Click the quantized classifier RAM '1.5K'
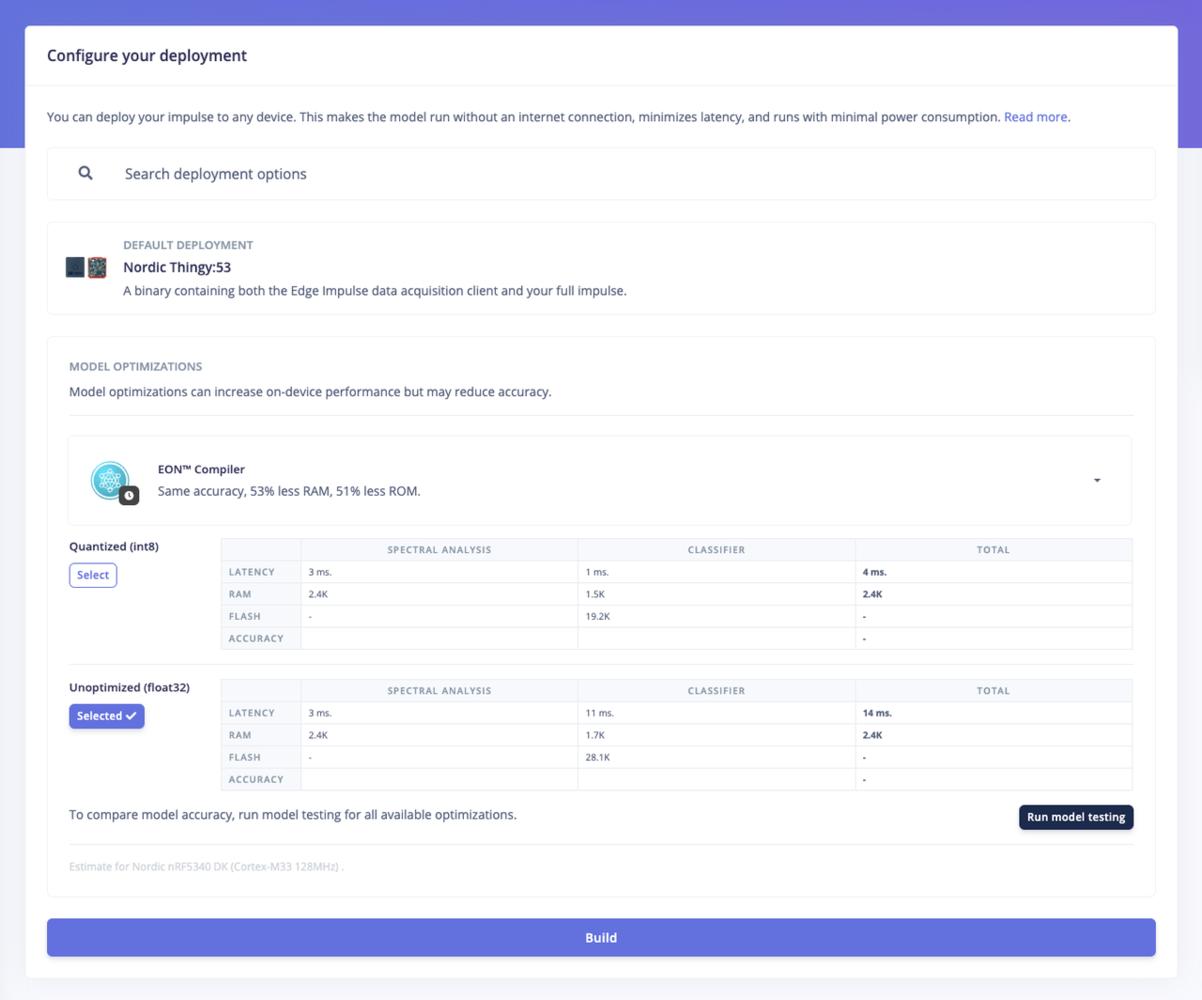This screenshot has height=1000, width=1202. pos(596,594)
